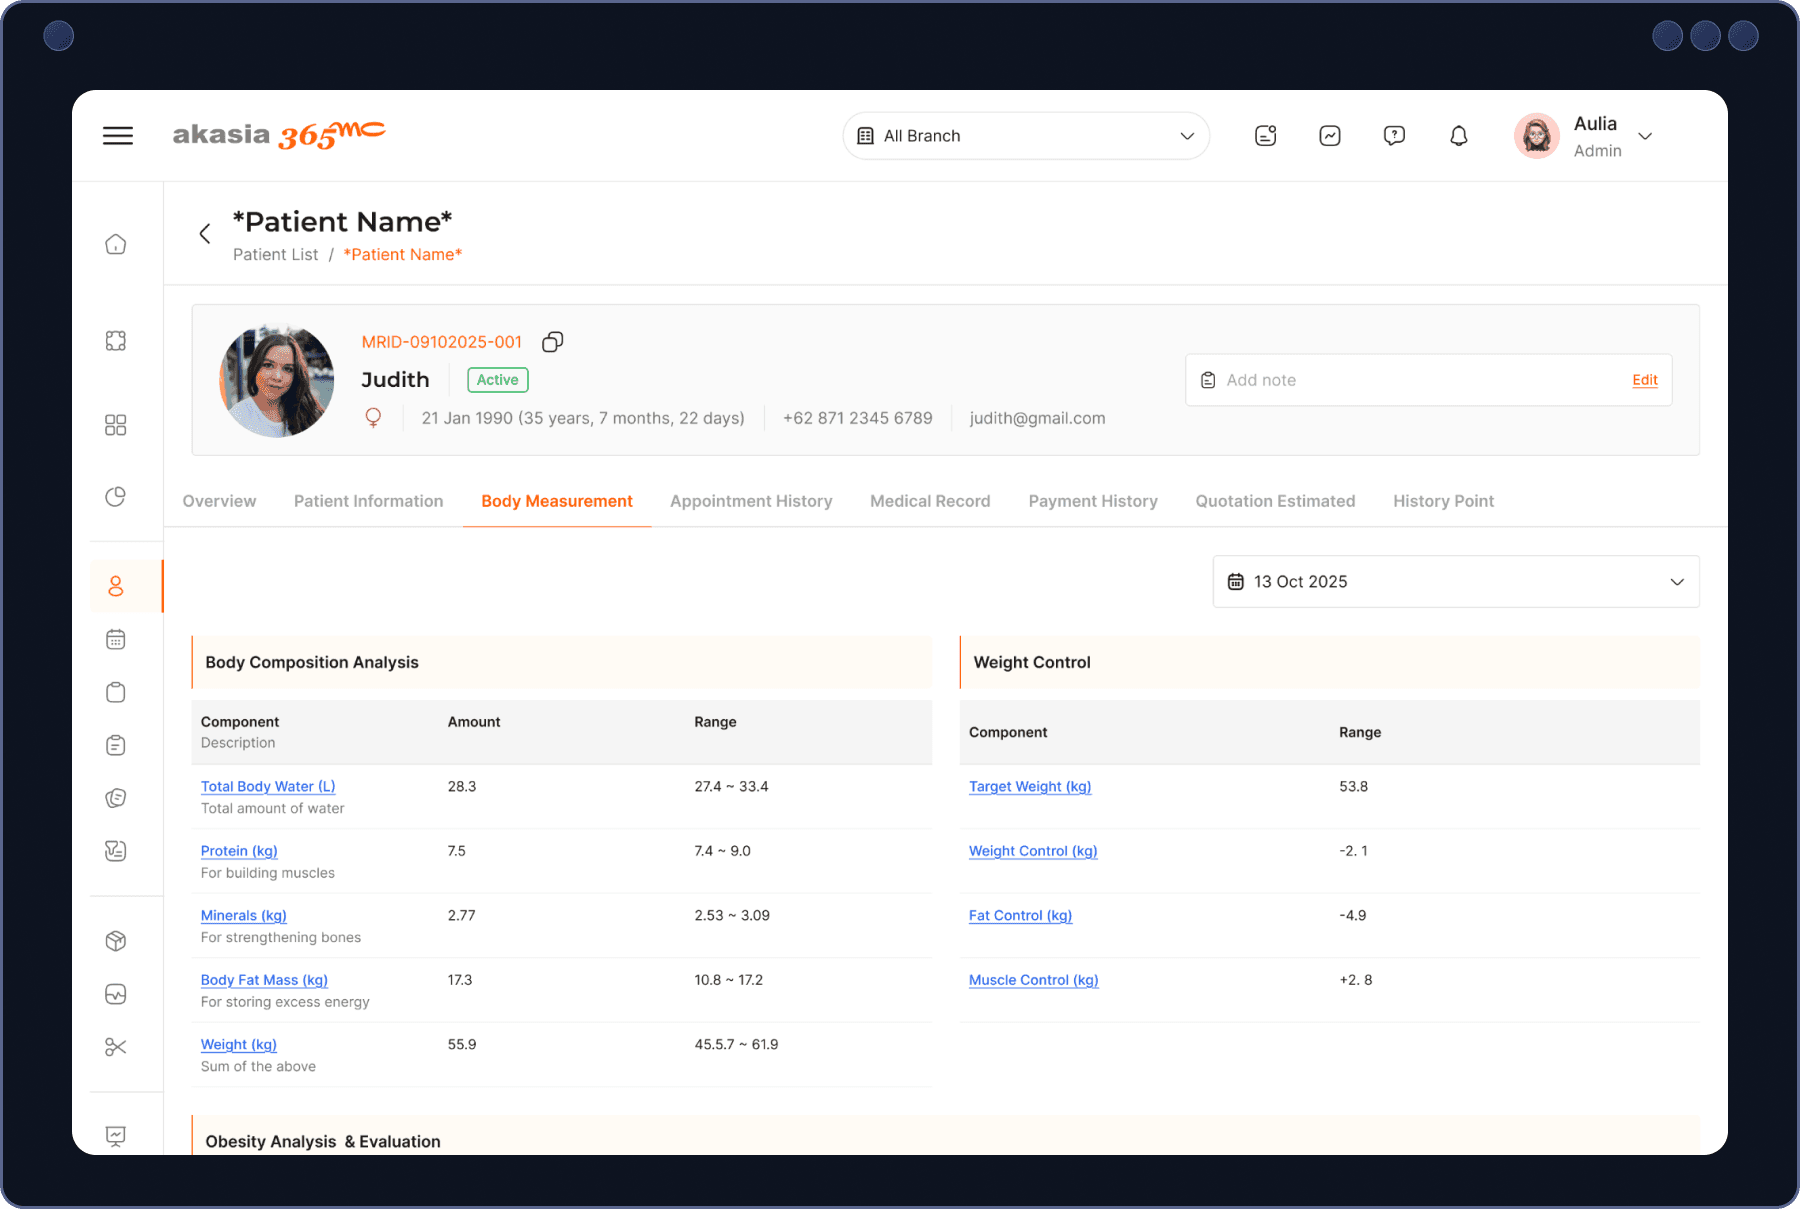Screen dimensions: 1800x1209
Task: Open the calendar icon in sidebar
Action: pyautogui.click(x=116, y=639)
